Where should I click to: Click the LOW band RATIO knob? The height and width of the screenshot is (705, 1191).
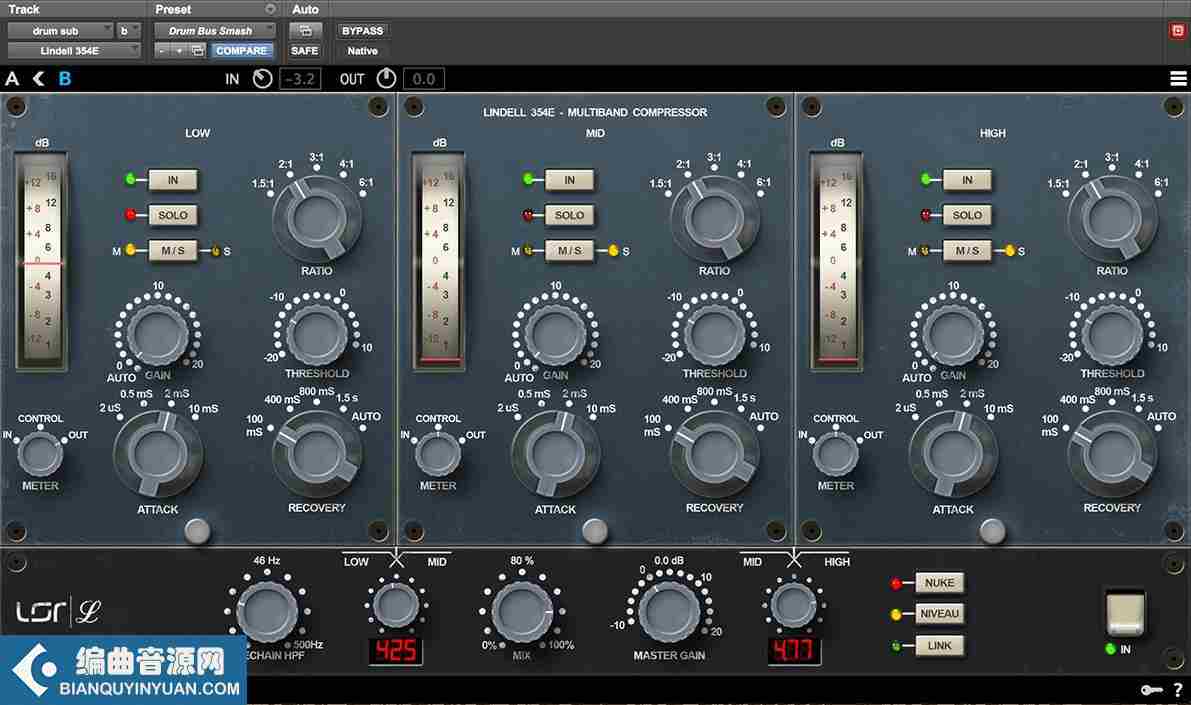pos(316,217)
